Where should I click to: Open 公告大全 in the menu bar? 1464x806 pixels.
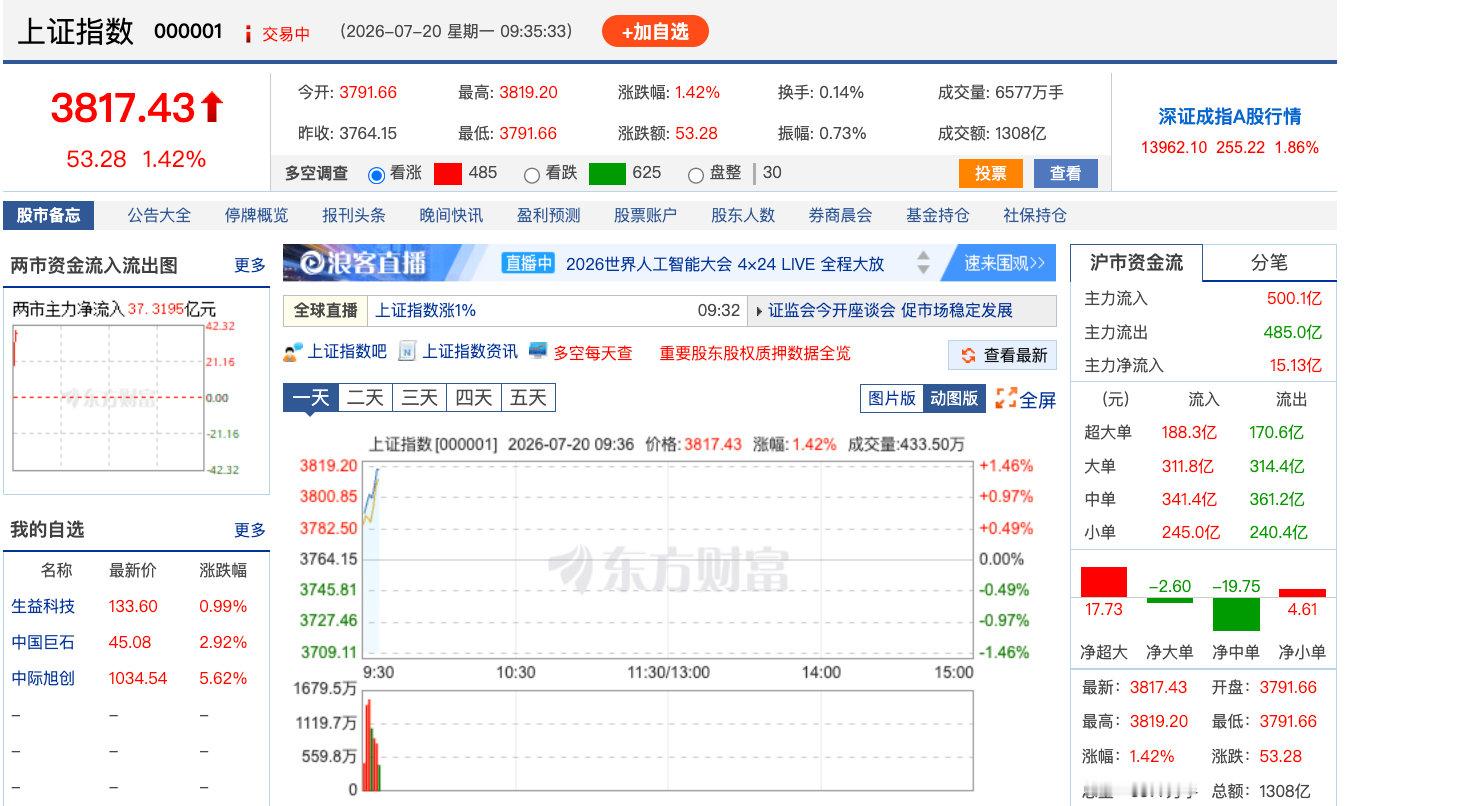click(159, 215)
